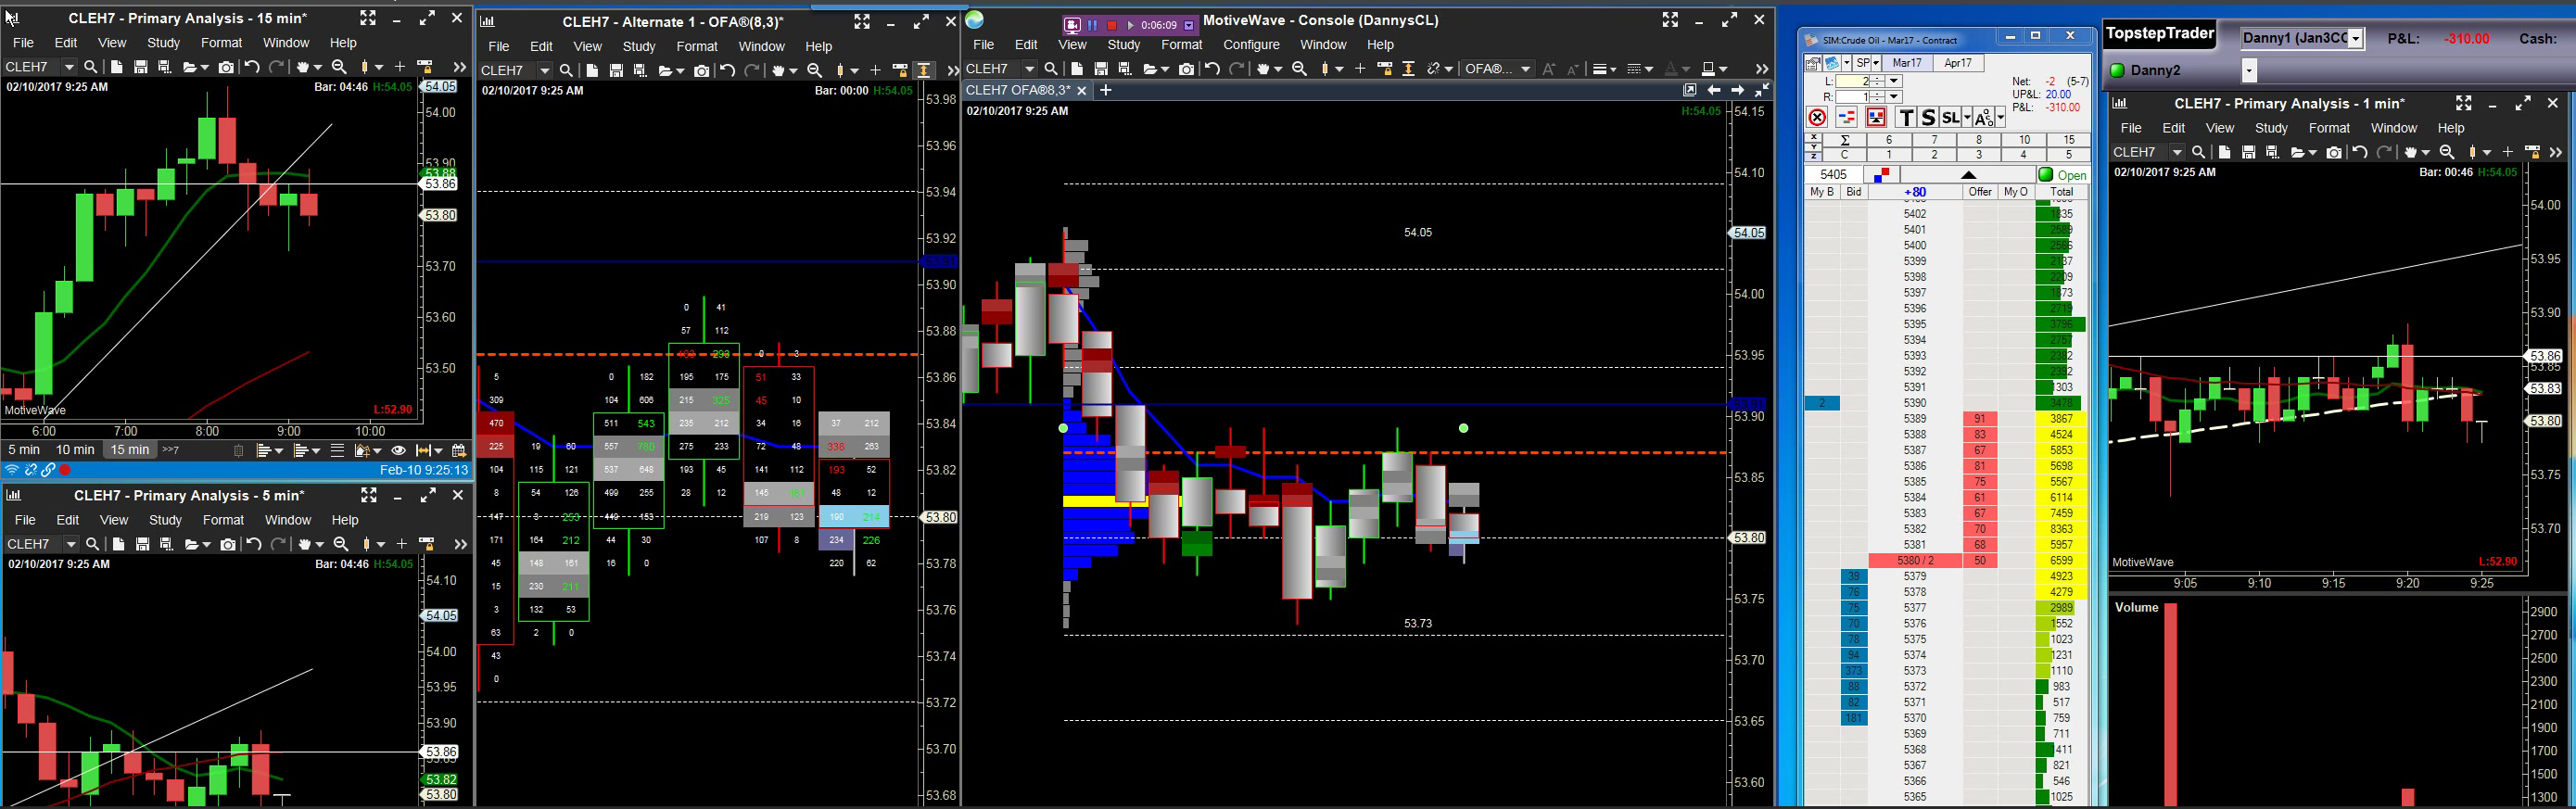Take snapshot of the 1 min chart
Viewport: 2576px width, 809px height.
pyautogui.click(x=2334, y=152)
